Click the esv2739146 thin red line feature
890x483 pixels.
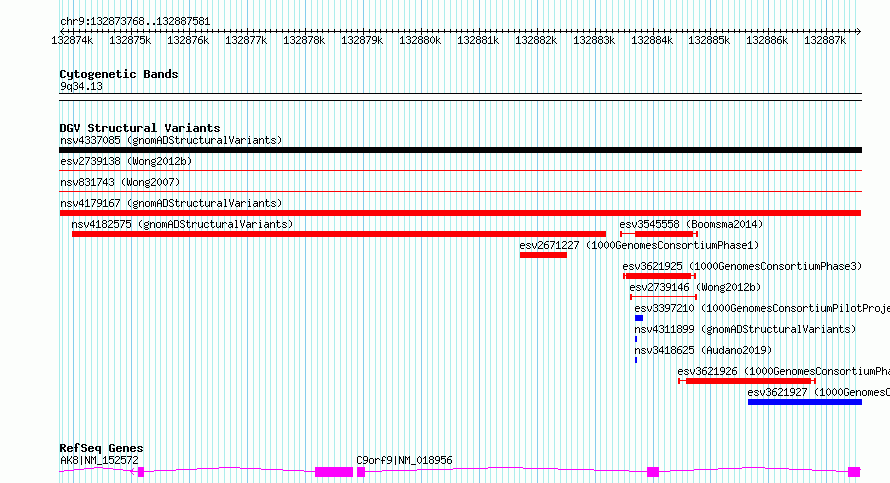coord(664,297)
